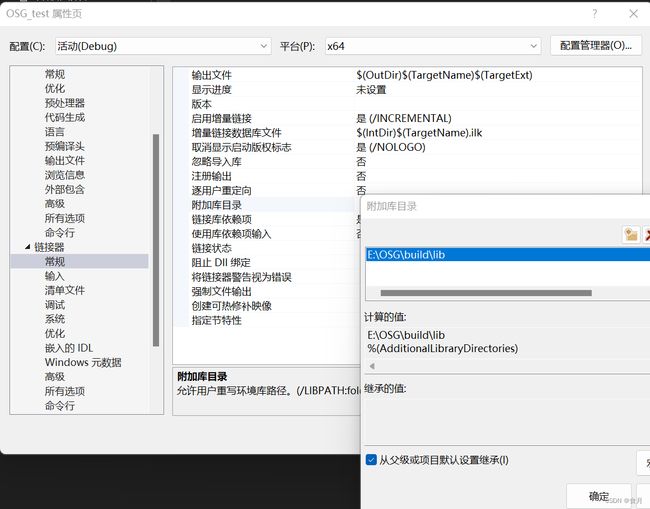The image size is (650, 509).
Task: Click the 创建可热修补映像 property row
Action: 274,306
